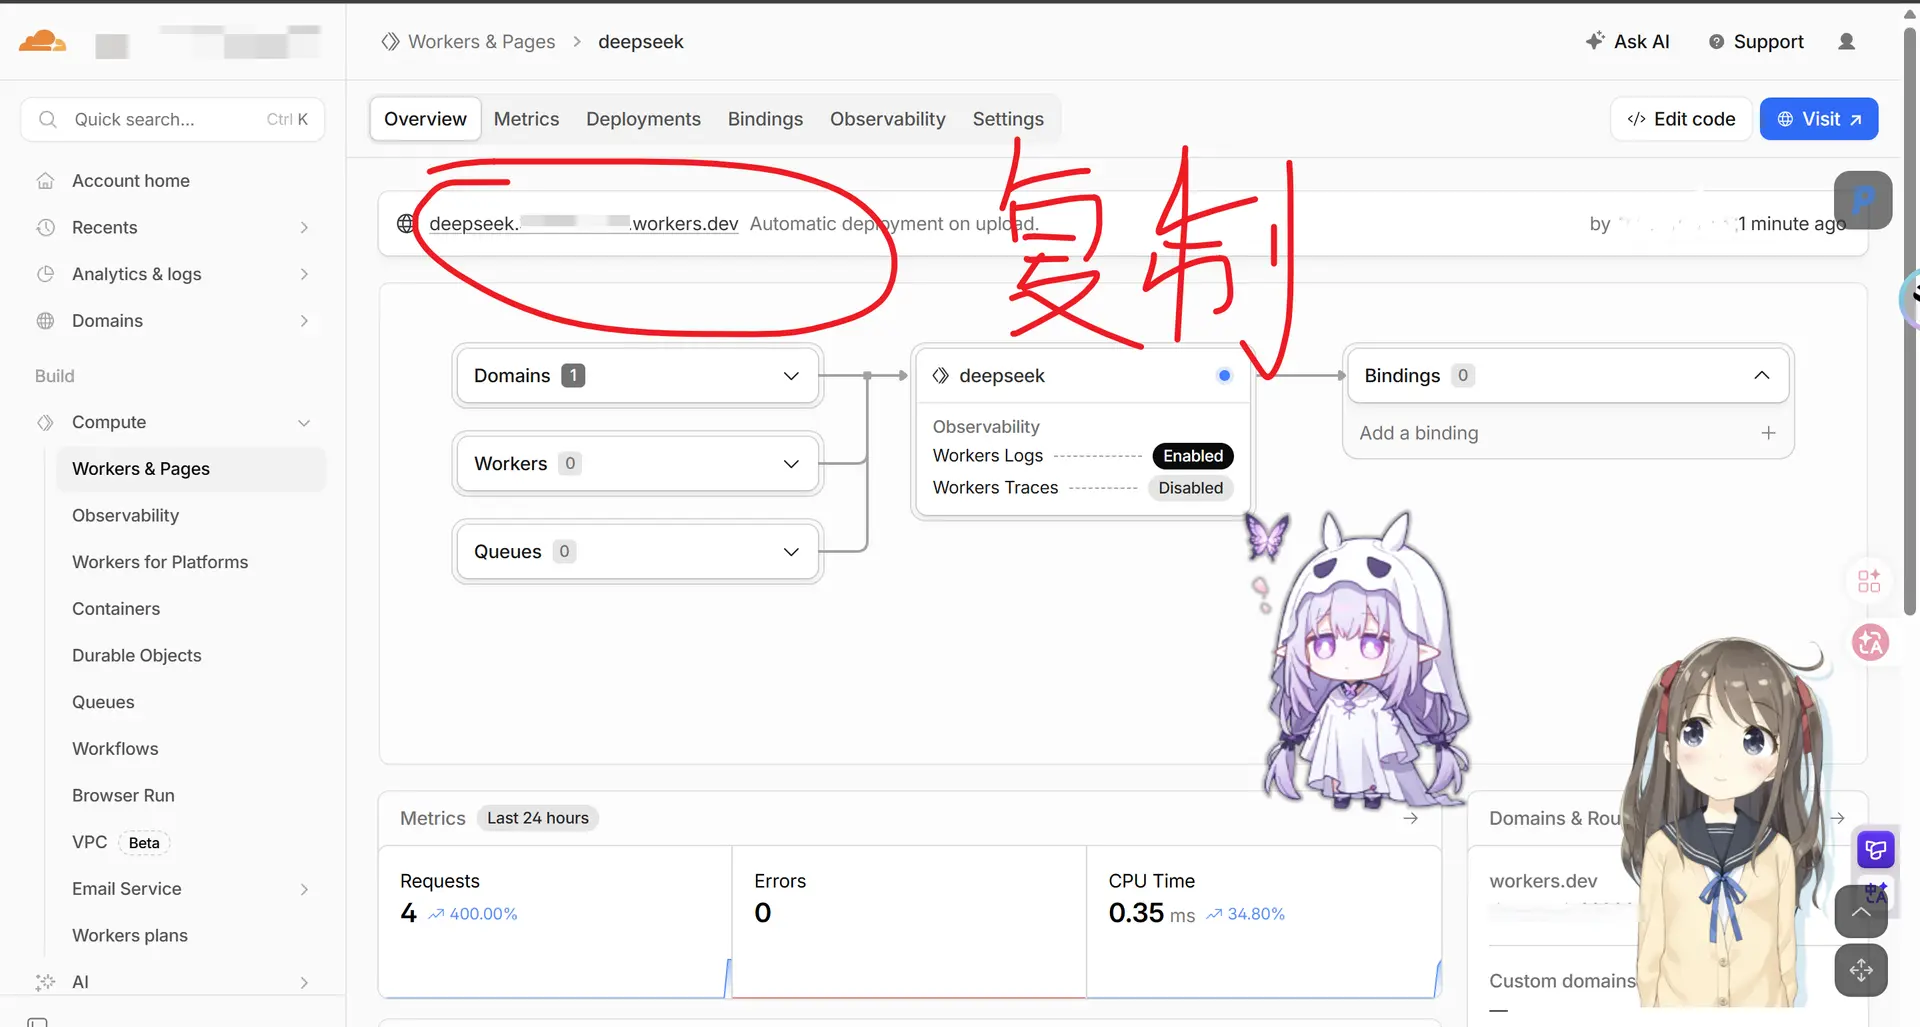Screen dimensions: 1920x1027
Task: Expand the Domains sidebar section
Action: [304, 321]
